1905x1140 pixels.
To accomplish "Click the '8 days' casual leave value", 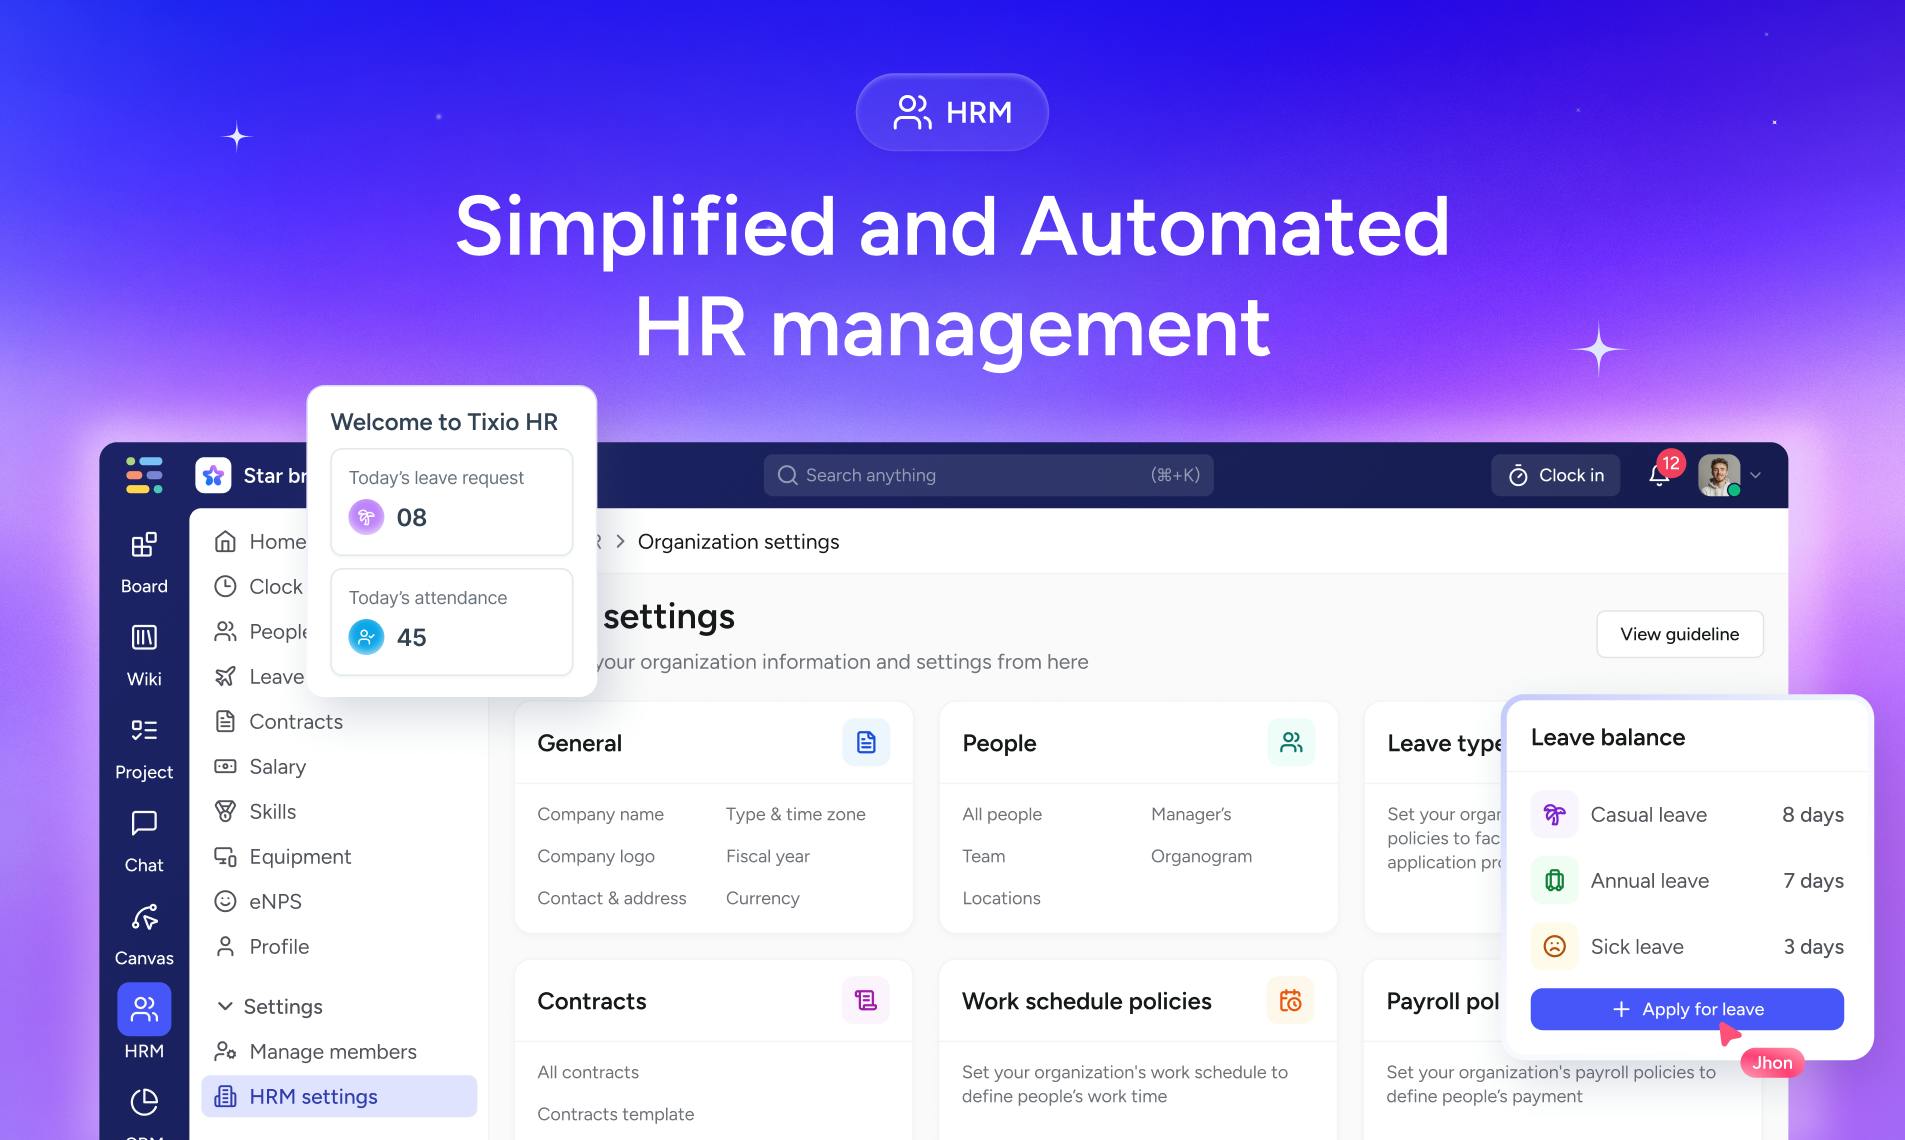I will 1812,814.
